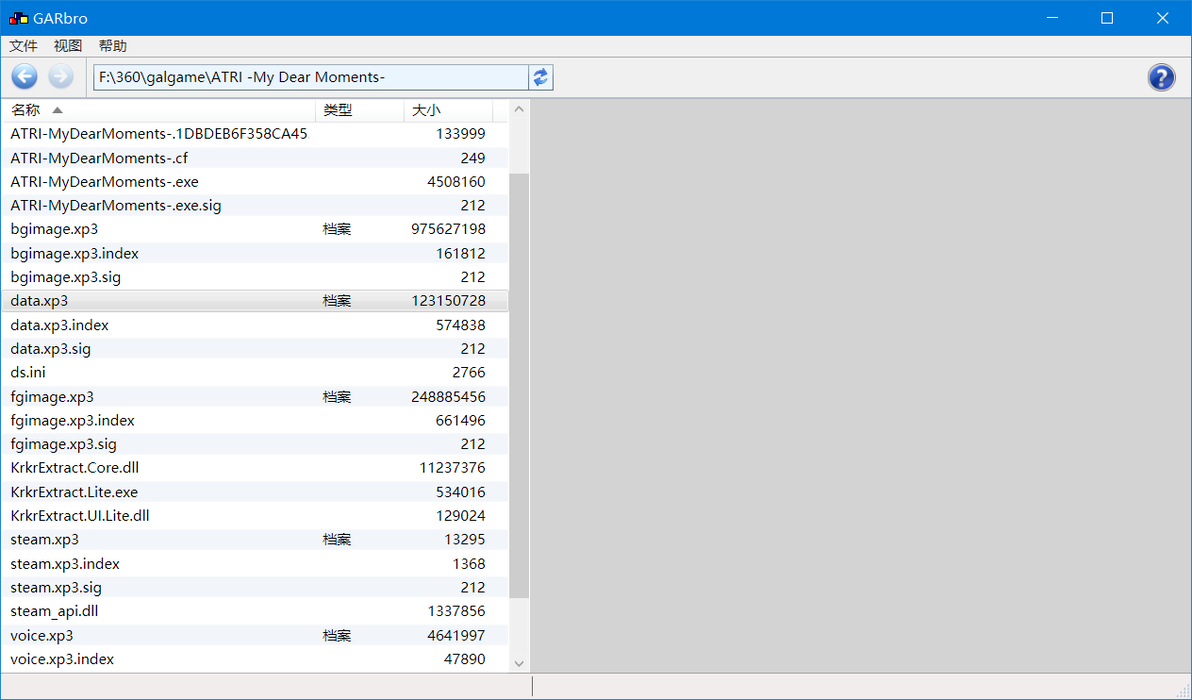Click 档案 type cell of steam.xp3
This screenshot has width=1192, height=700.
[x=337, y=540]
